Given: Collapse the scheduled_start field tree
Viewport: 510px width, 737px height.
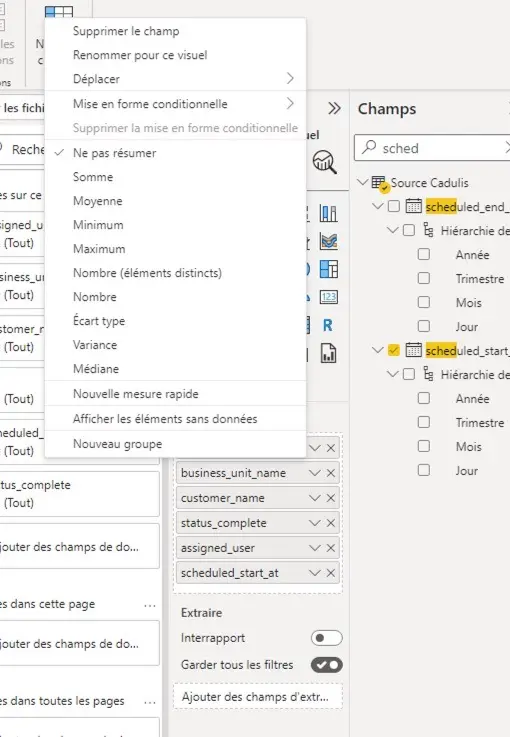Looking at the screenshot, I should [377, 350].
